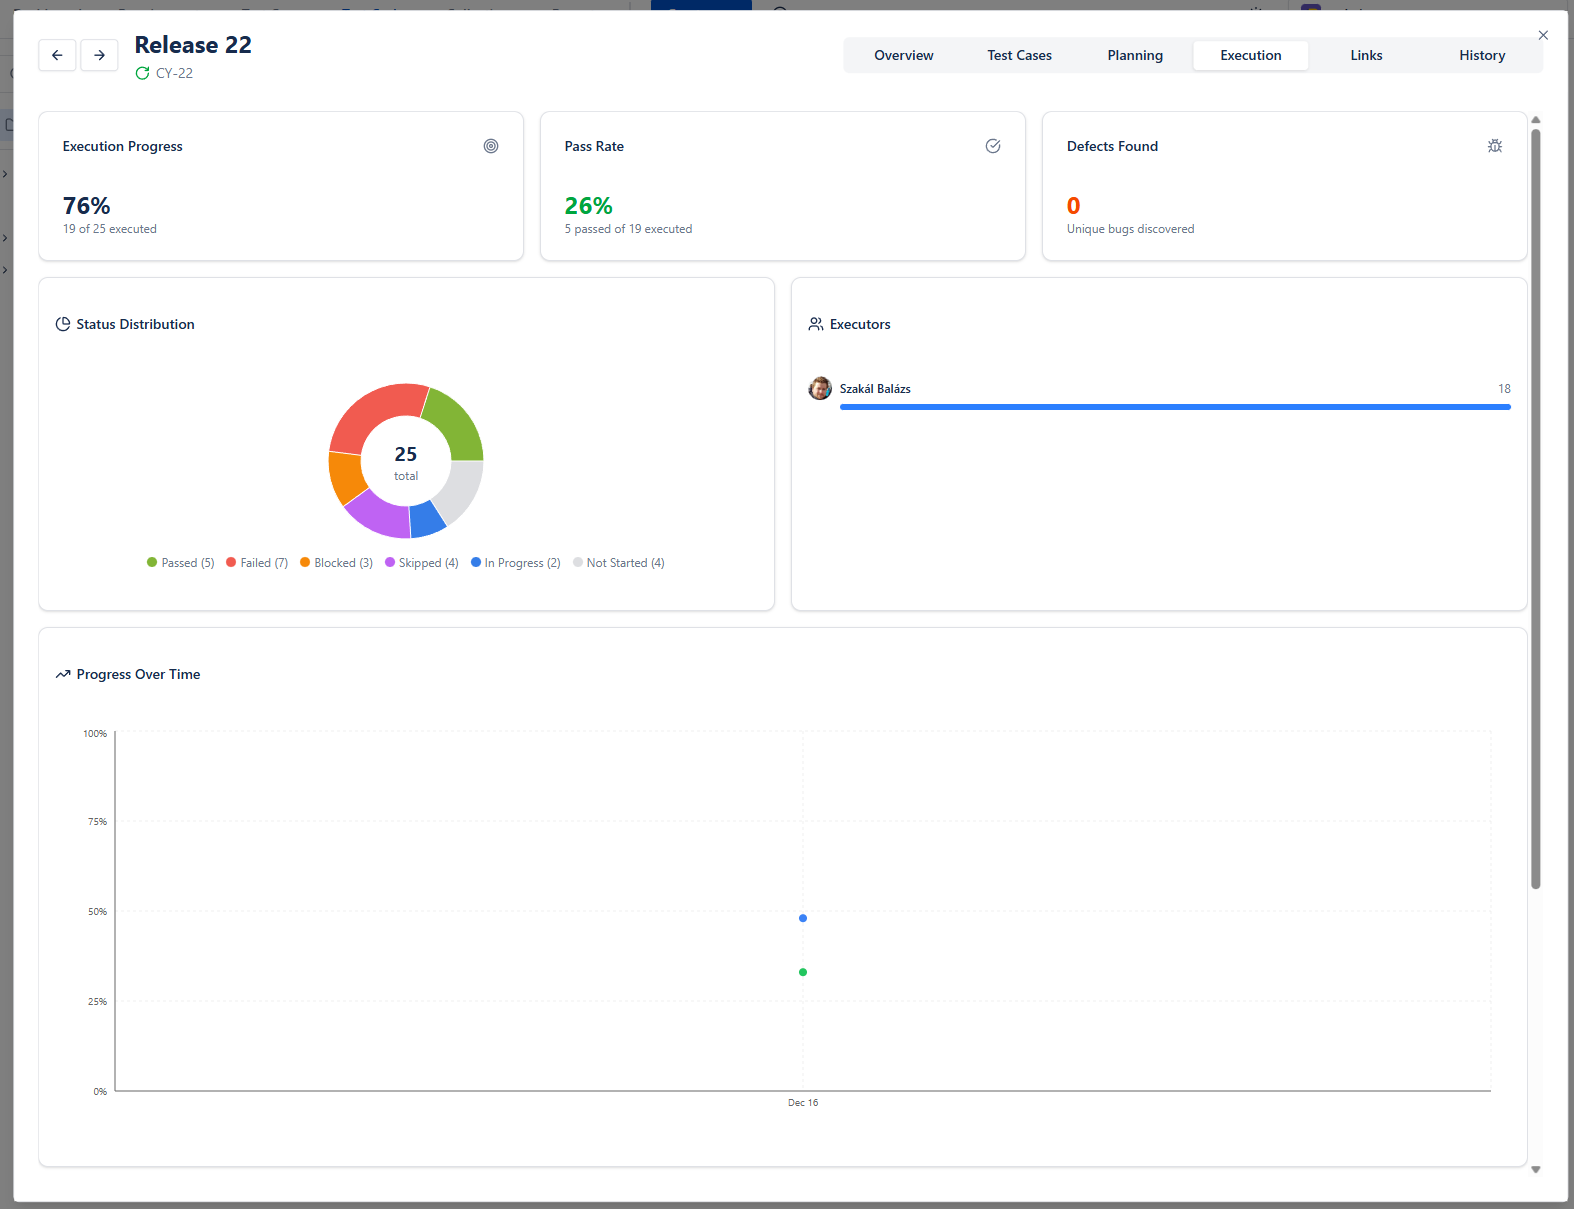Go to the next release arrow
Image resolution: width=1574 pixels, height=1209 pixels.
point(99,55)
